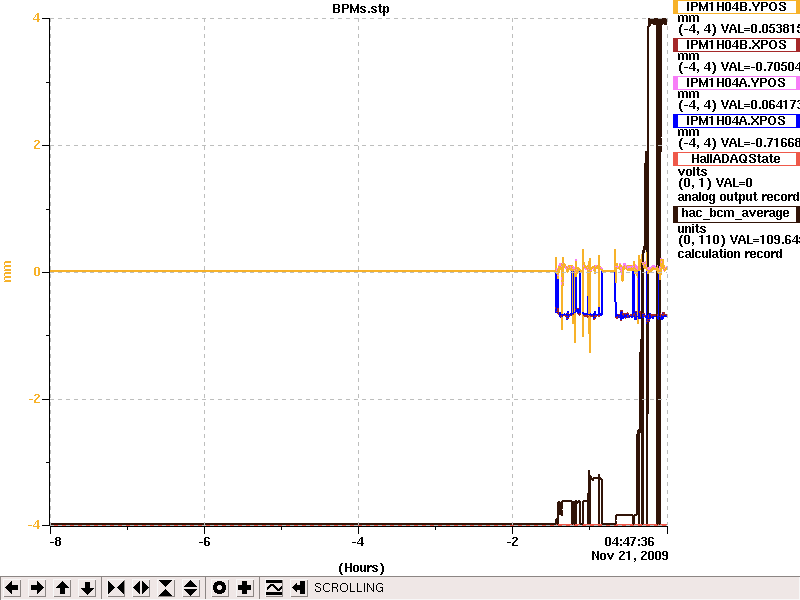
Task: Zoom out vertically with up-down triangles icon
Action: (x=191, y=588)
